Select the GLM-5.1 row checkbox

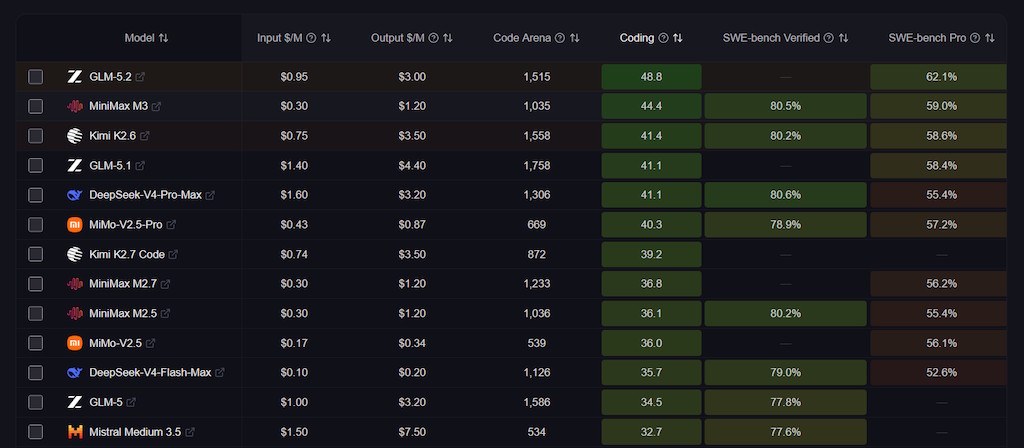35,165
